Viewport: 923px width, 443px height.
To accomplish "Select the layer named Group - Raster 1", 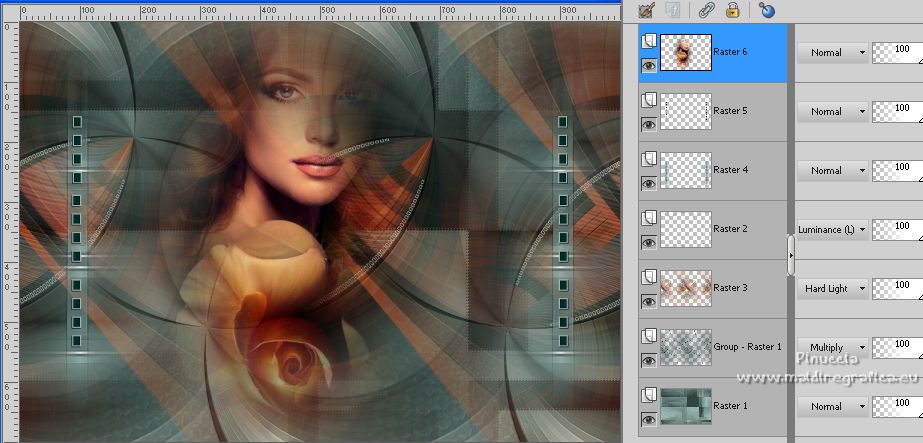I will [748, 347].
